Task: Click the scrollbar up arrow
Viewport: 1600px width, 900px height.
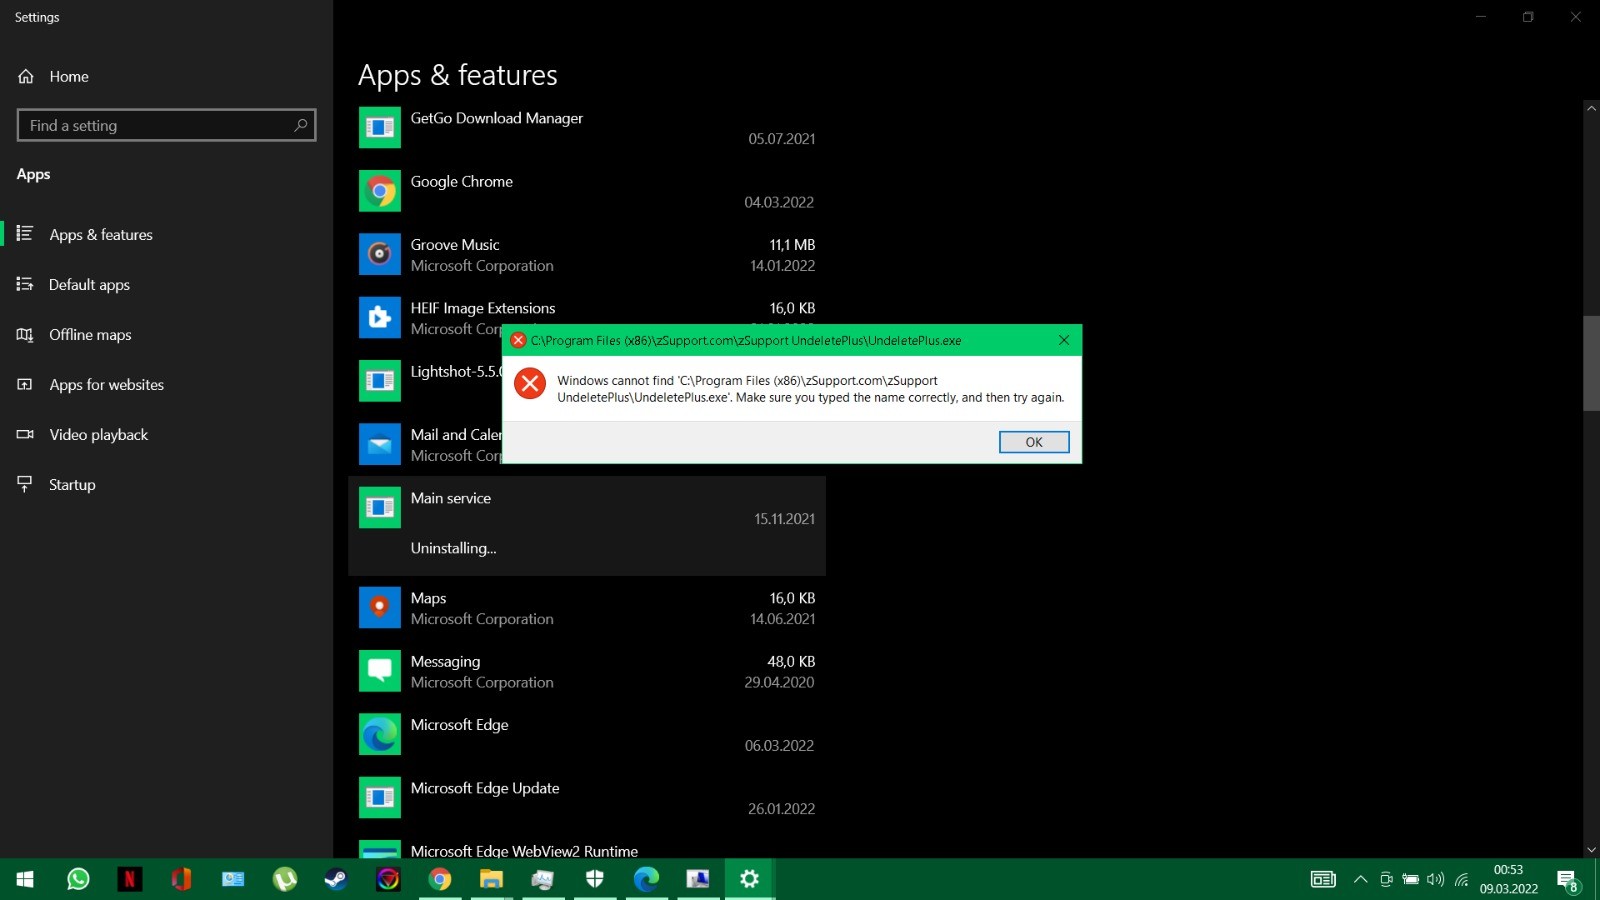Action: click(1591, 108)
